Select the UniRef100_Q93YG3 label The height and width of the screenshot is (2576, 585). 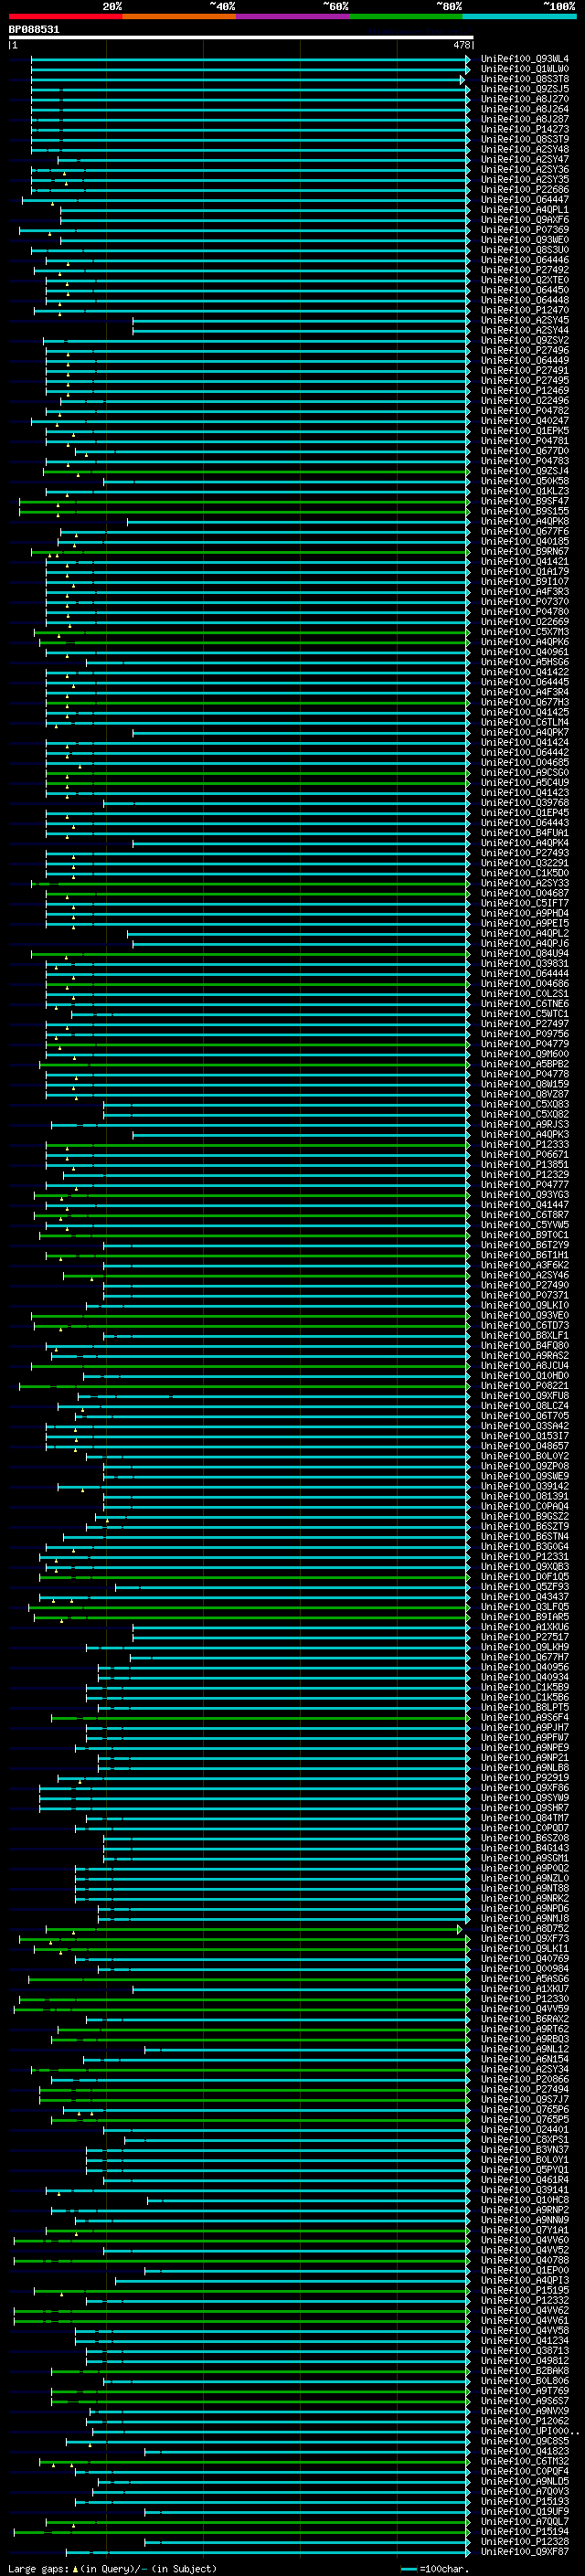click(x=525, y=1194)
